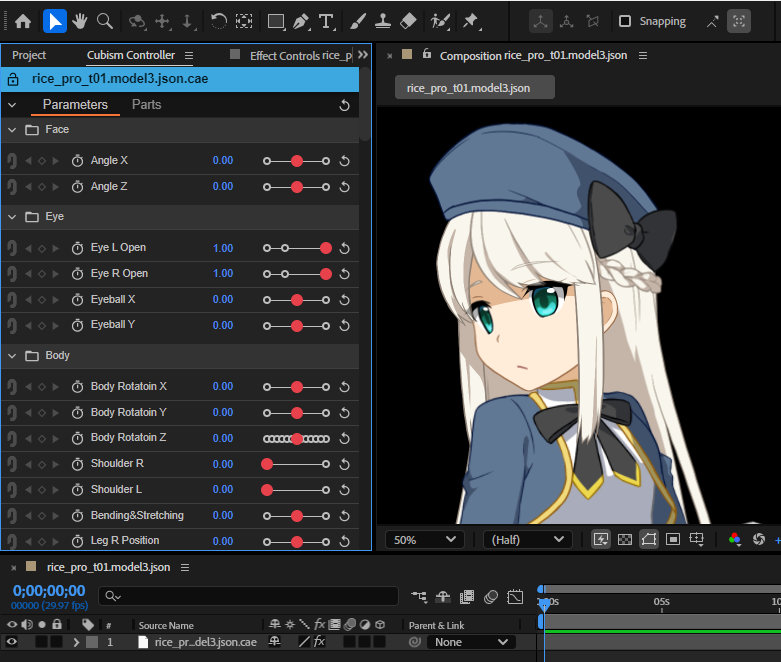This screenshot has height=662, width=781.
Task: Toggle region of interest button
Action: pos(673,539)
